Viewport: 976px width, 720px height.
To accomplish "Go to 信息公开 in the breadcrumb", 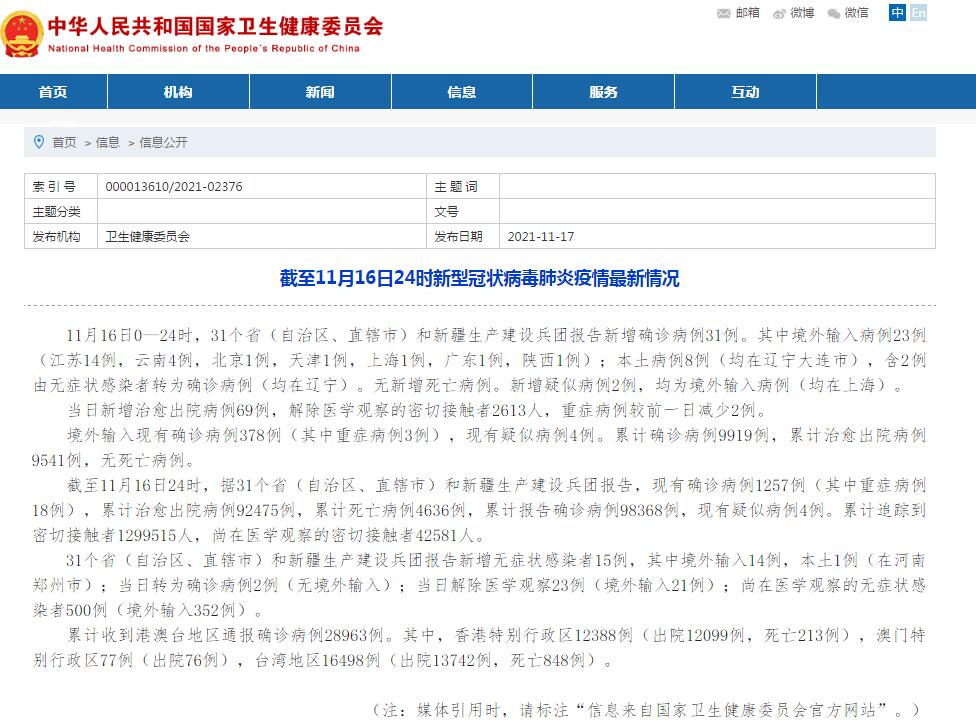I will (x=163, y=143).
